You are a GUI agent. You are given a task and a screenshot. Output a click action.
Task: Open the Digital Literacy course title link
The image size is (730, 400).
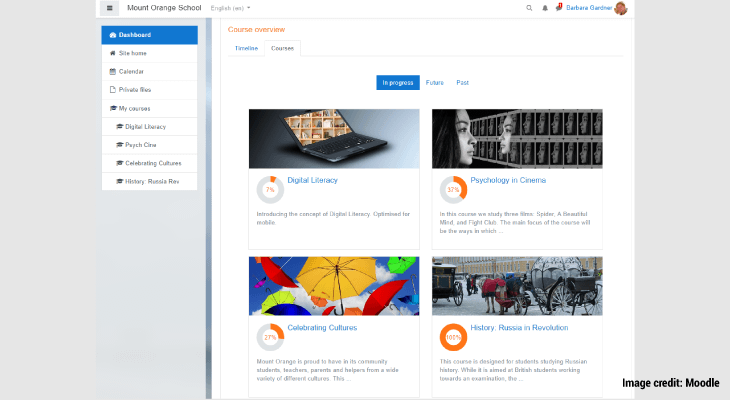312,180
